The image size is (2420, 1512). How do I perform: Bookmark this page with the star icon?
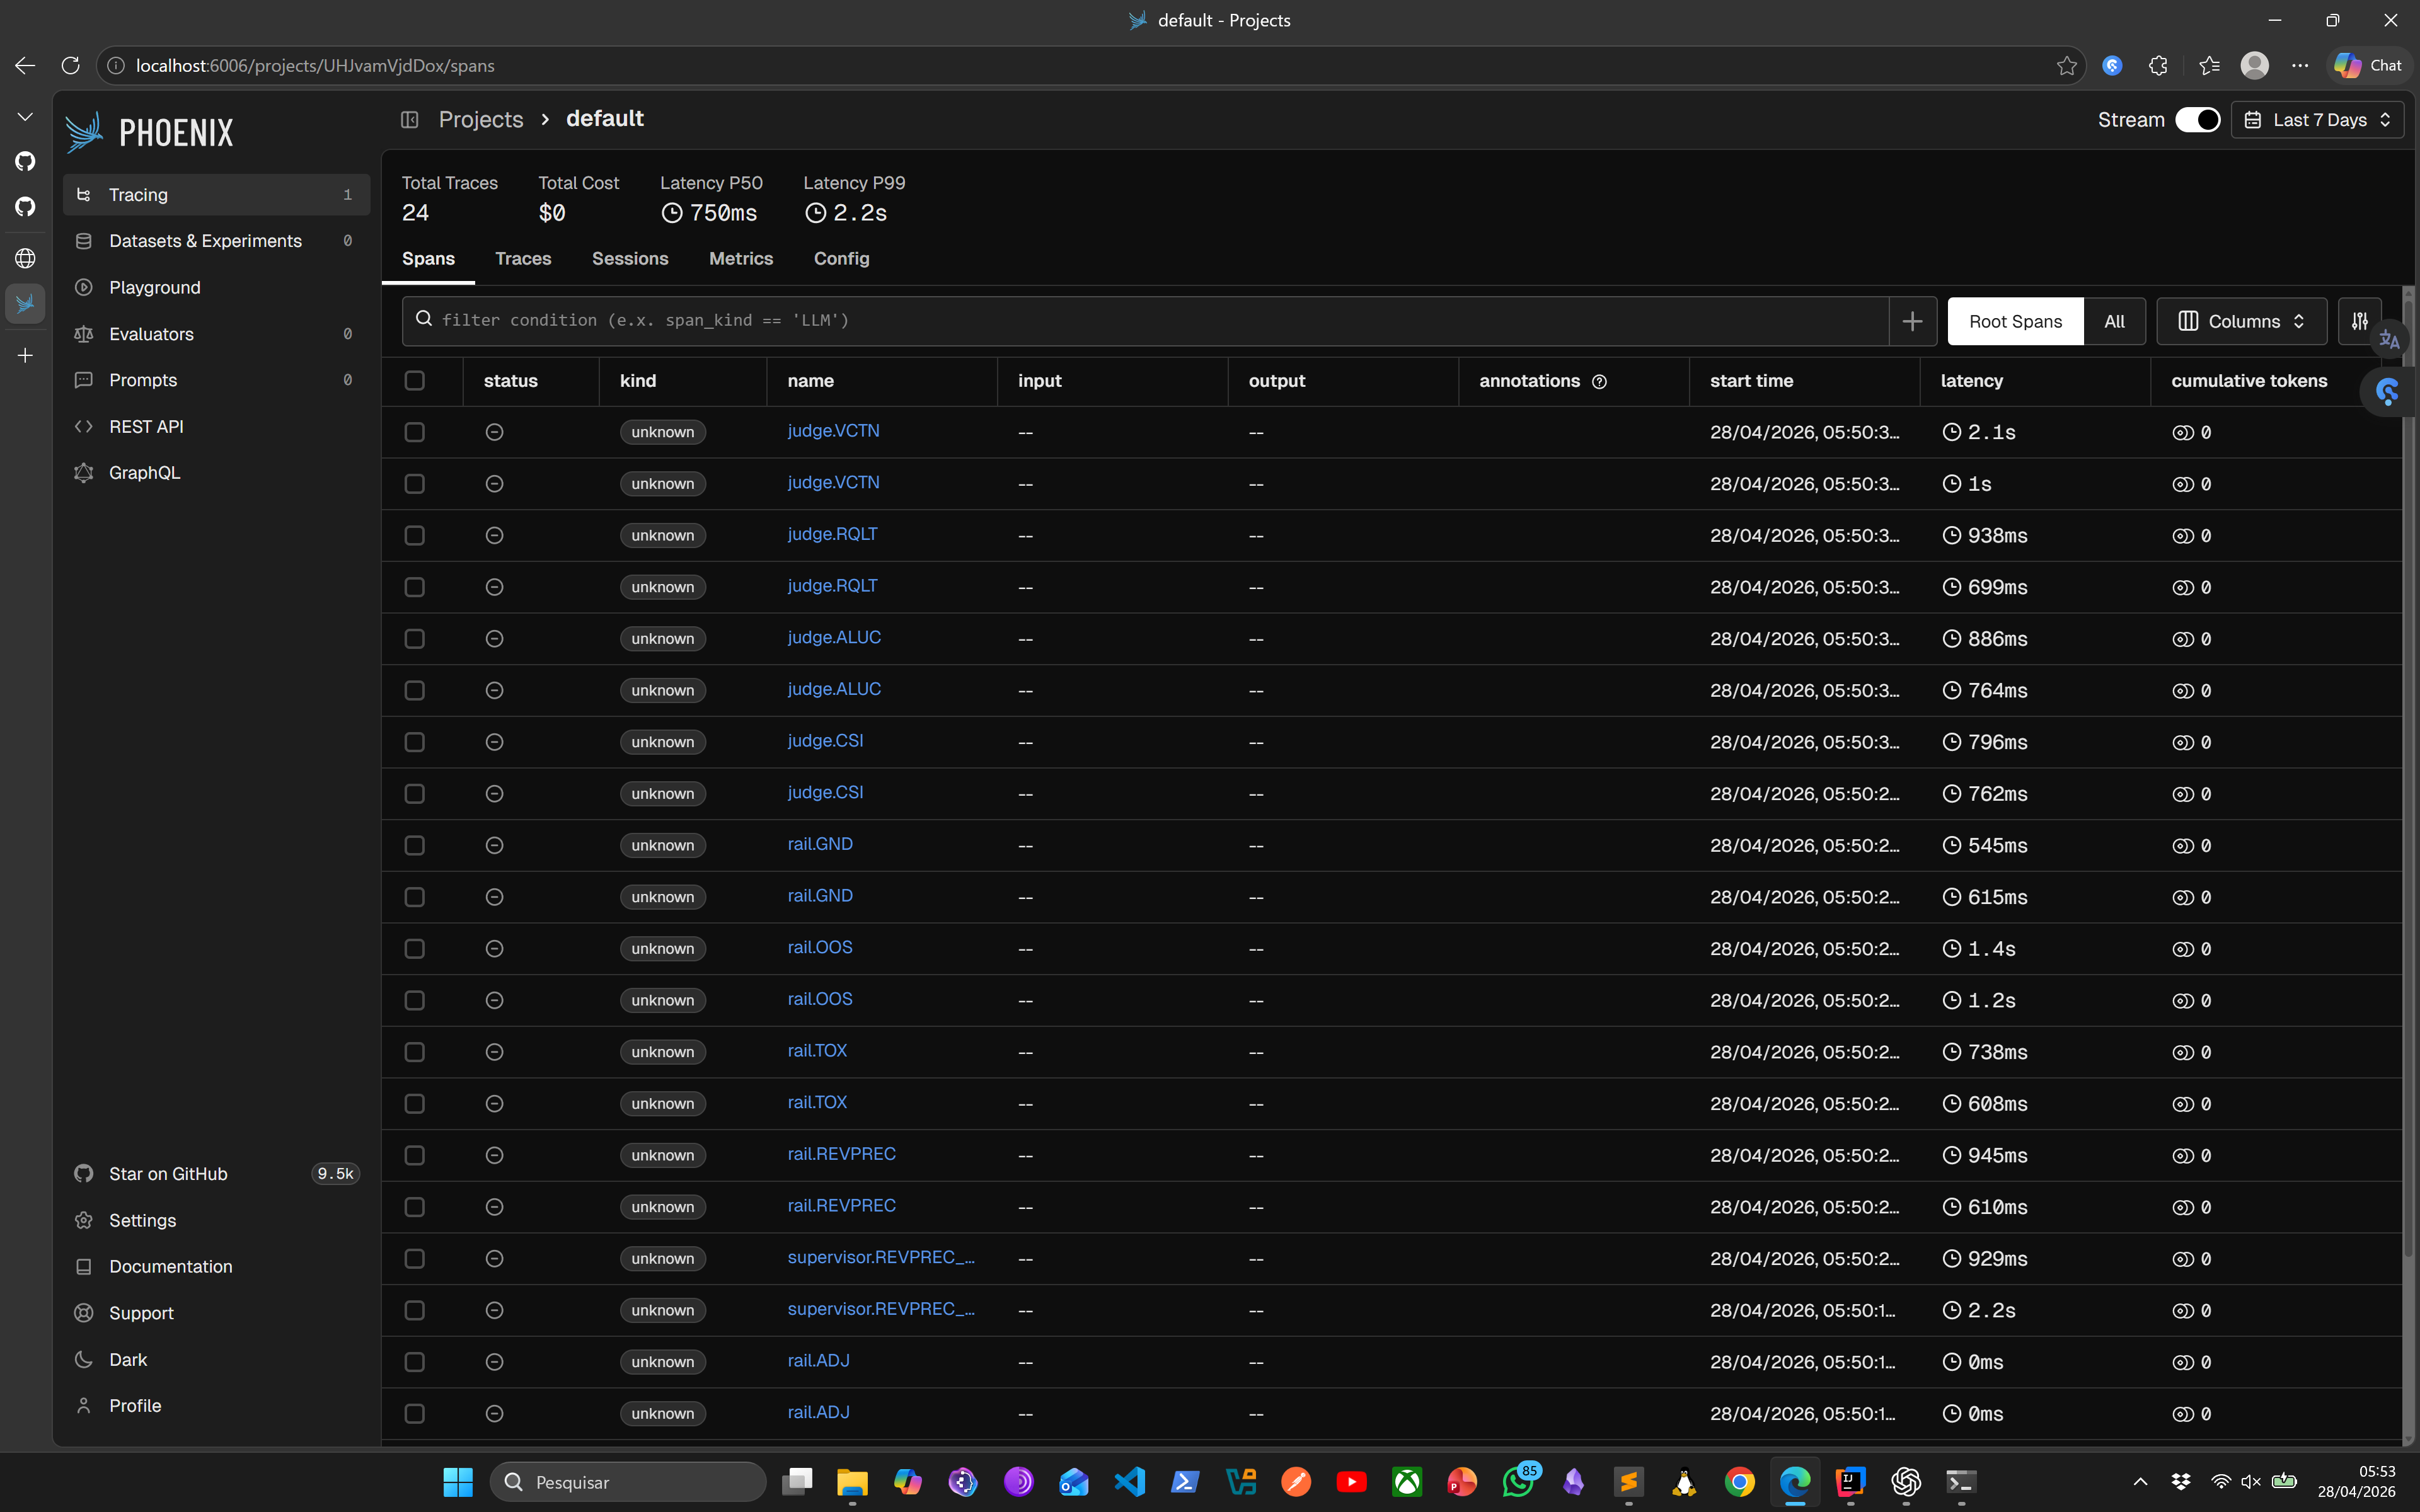pos(2067,65)
